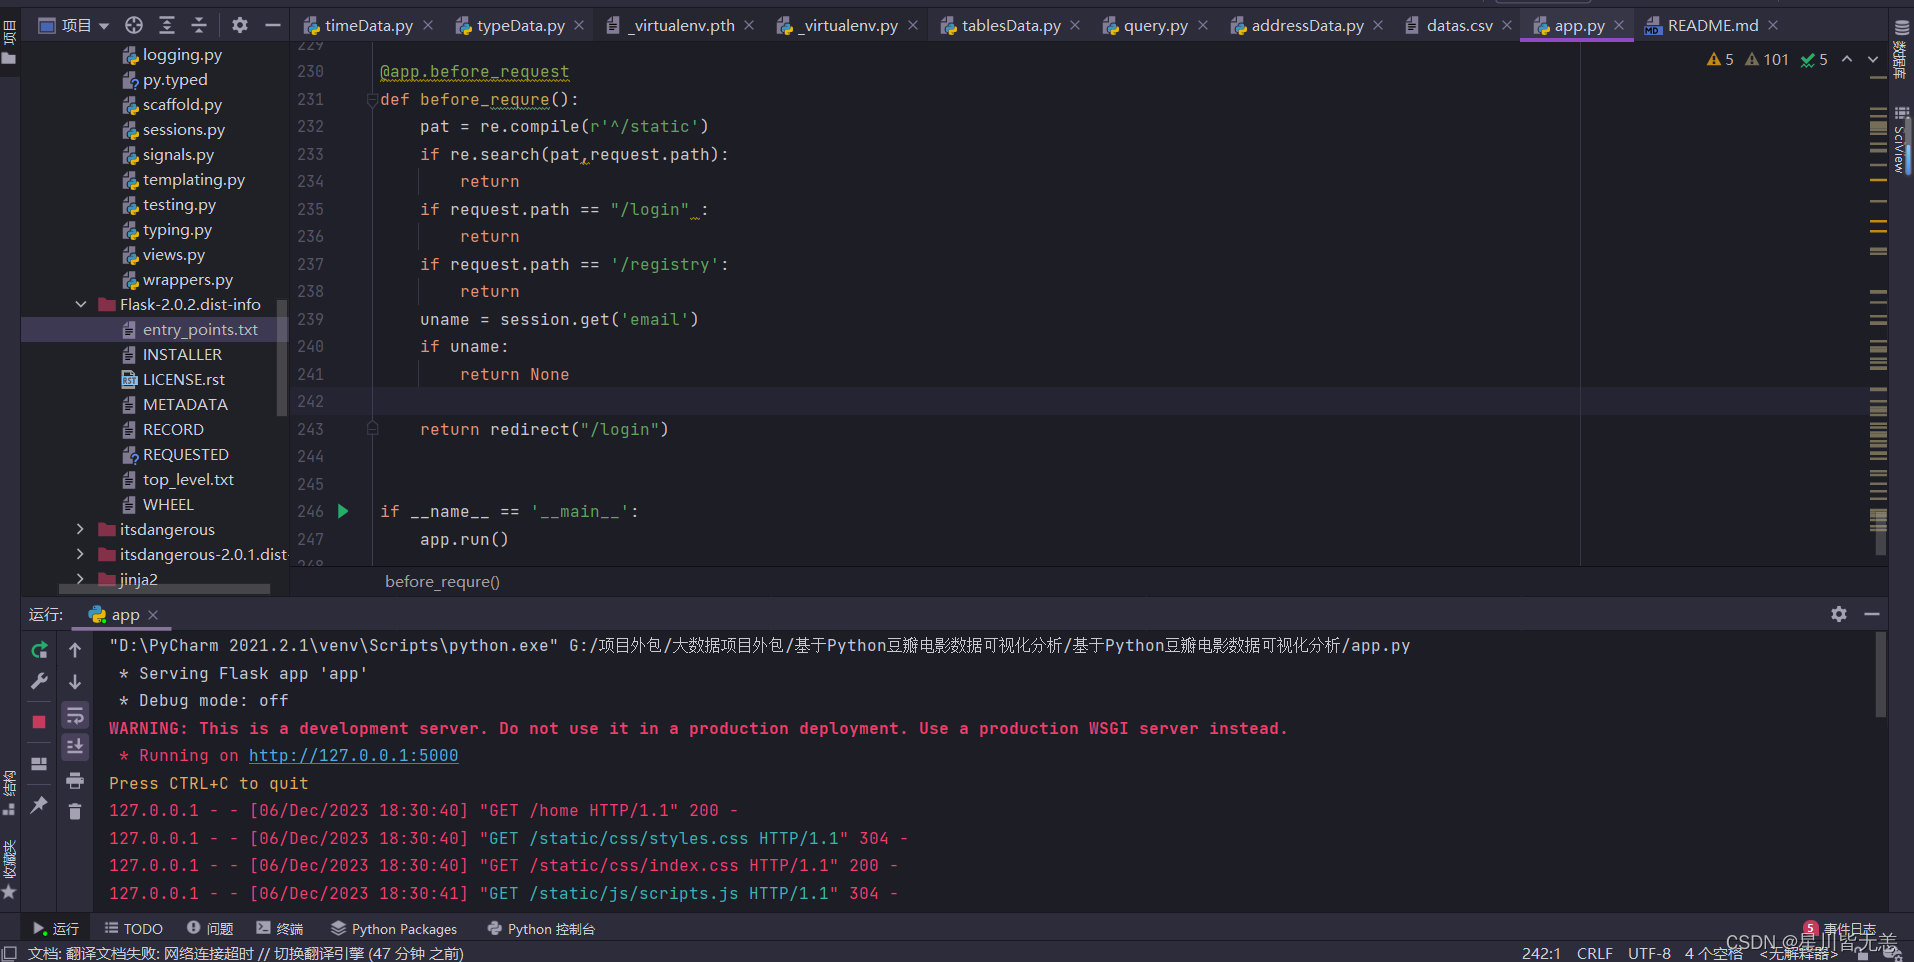
Task: Open the http://127.0.0.1:5000 link
Action: coord(354,756)
